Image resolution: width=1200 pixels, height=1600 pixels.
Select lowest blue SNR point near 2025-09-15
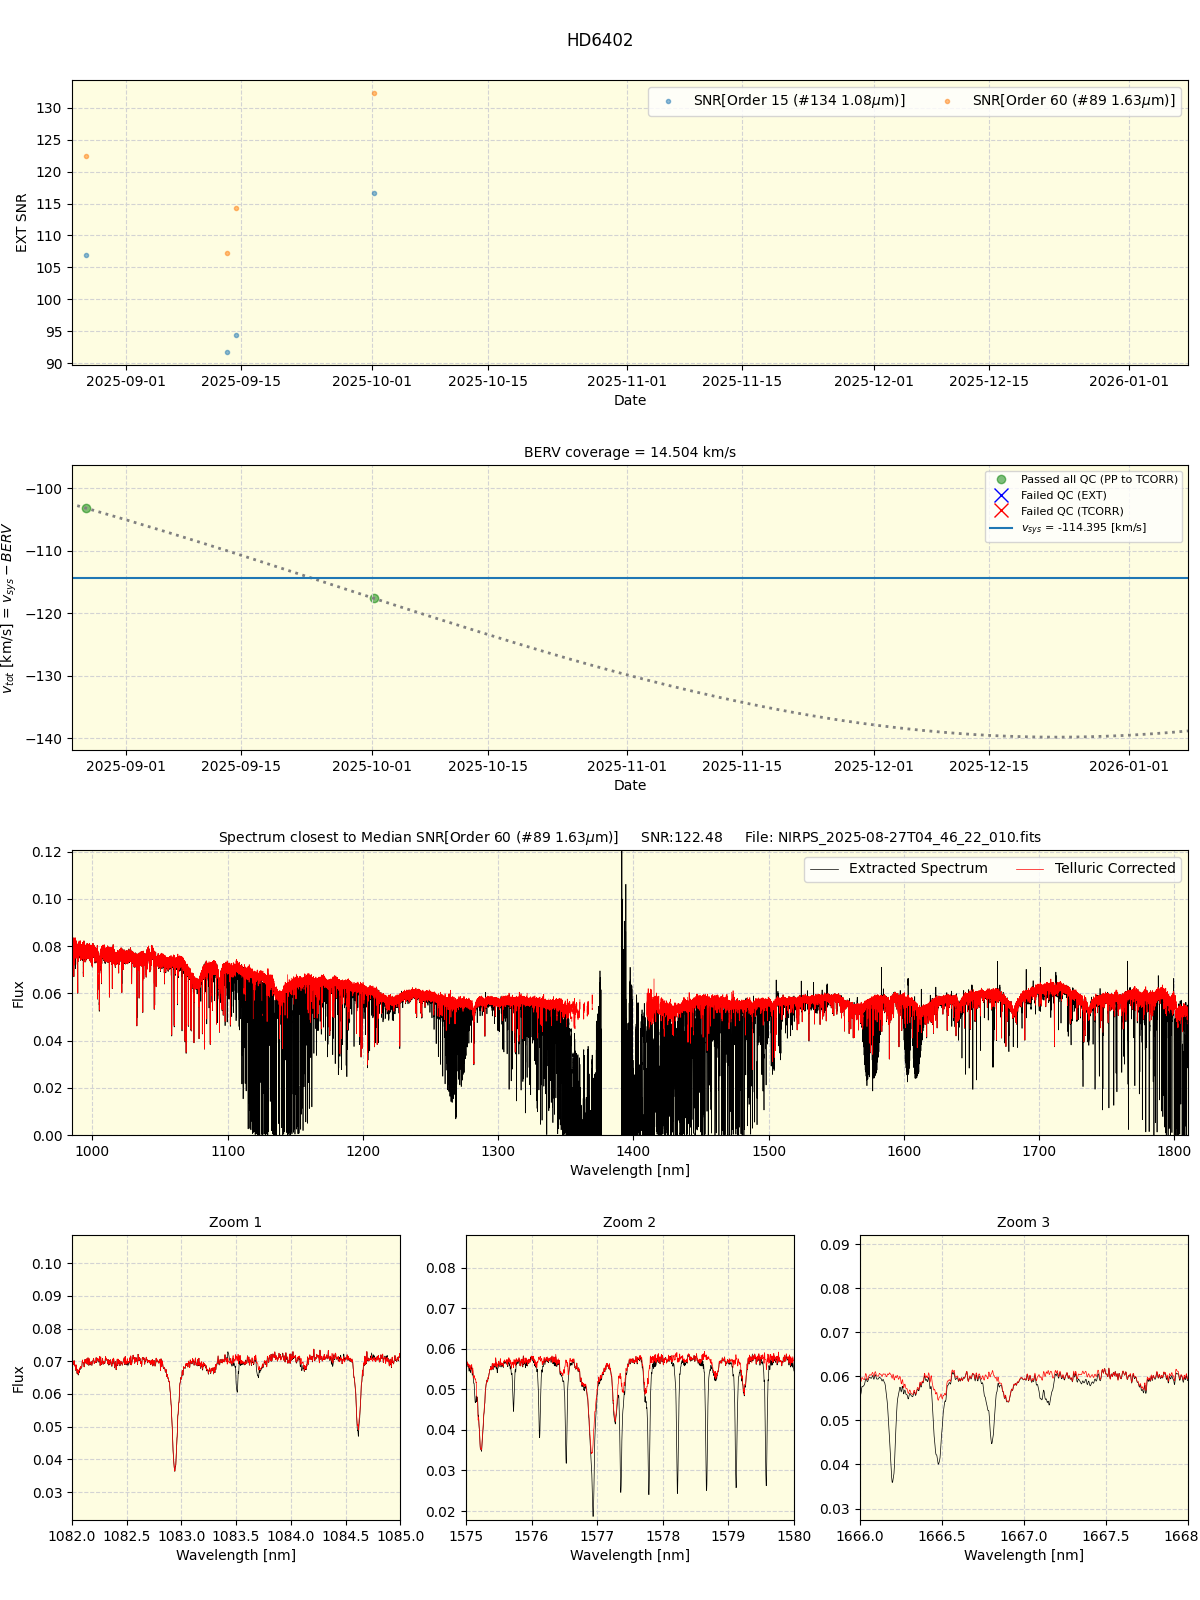(x=227, y=352)
